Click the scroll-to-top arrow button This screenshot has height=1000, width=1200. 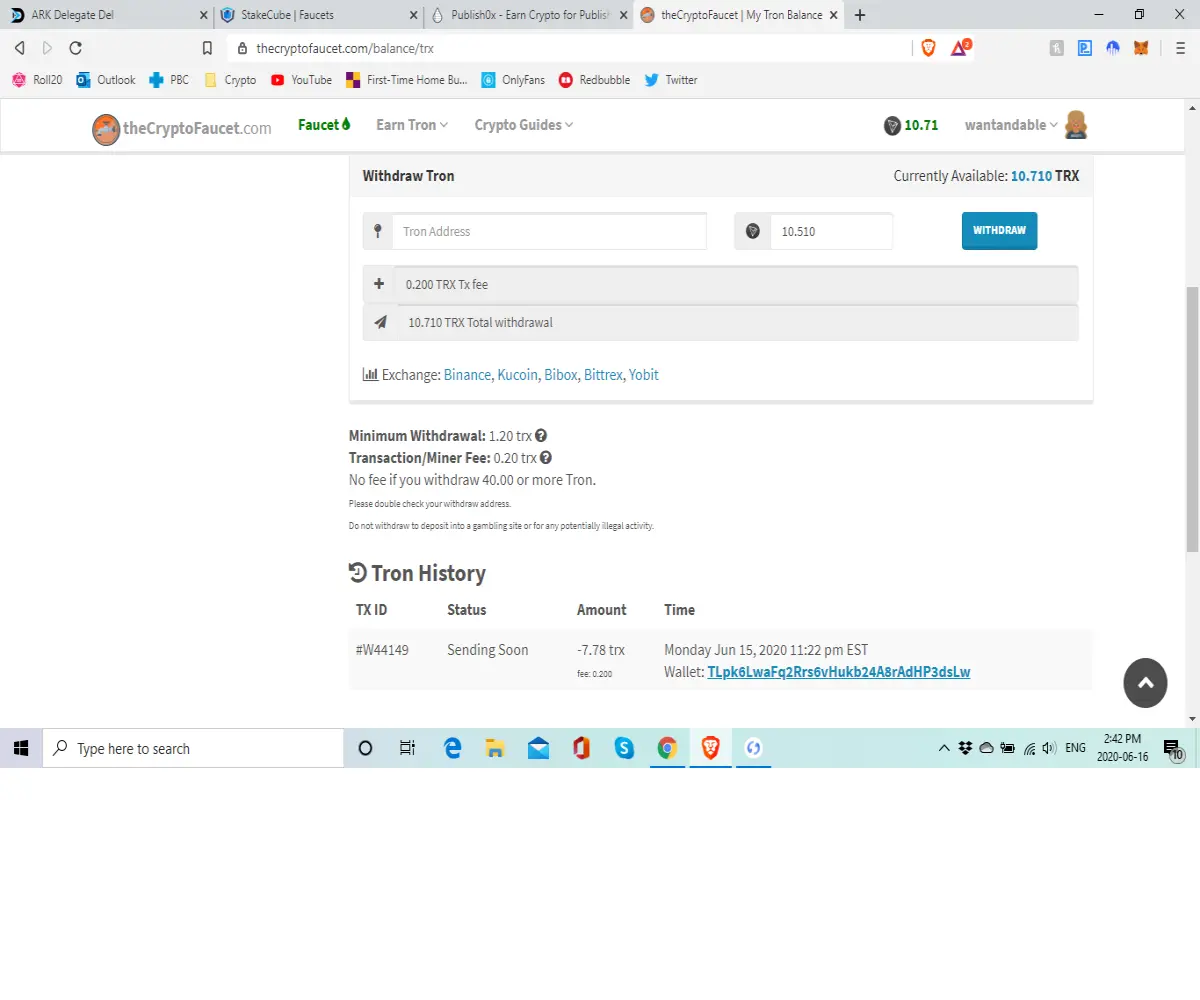(x=1145, y=682)
